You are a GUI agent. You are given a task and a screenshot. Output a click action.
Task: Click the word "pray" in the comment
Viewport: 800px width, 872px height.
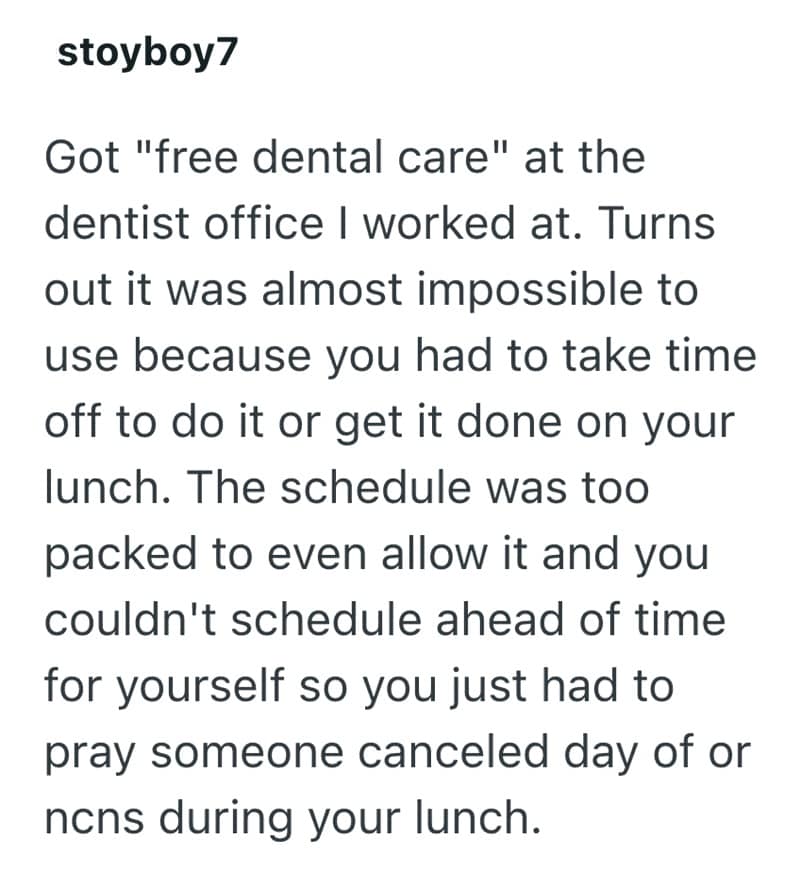(87, 751)
